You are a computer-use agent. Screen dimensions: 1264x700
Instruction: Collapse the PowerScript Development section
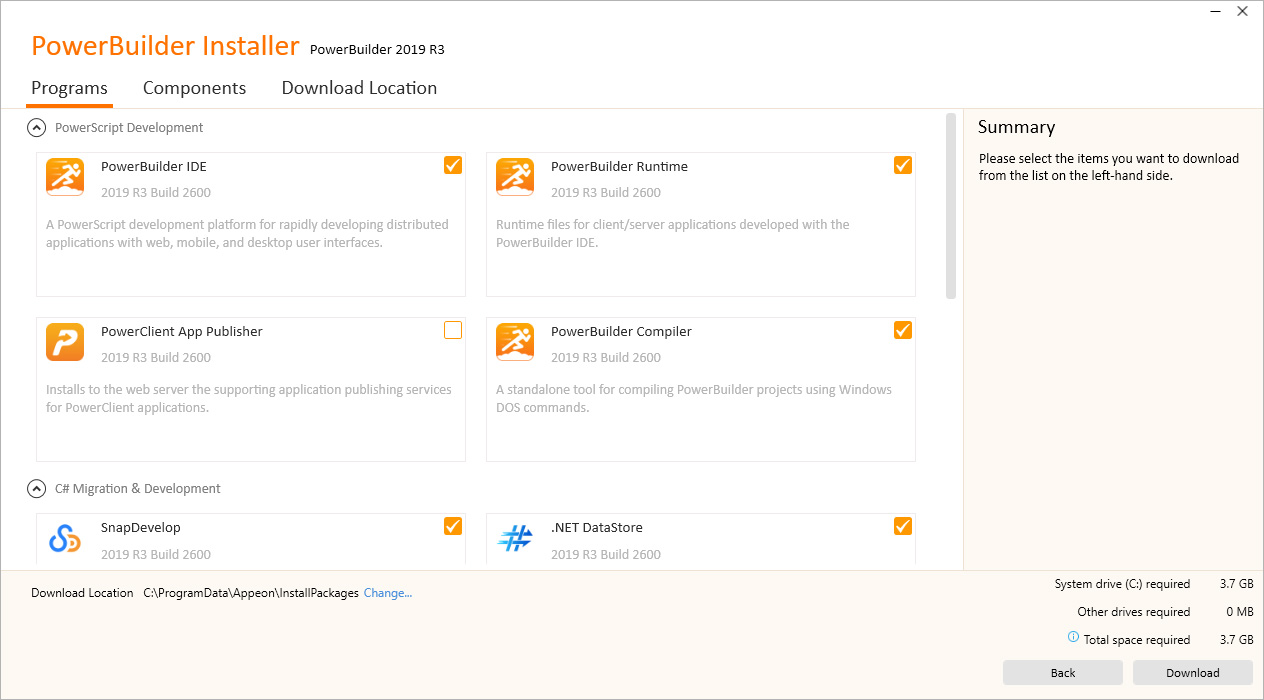click(37, 128)
